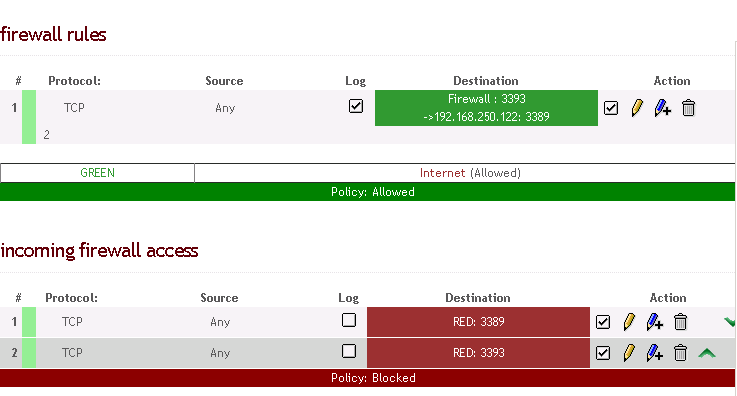Edit the RED: 3393 incoming rule

[x=629, y=353]
